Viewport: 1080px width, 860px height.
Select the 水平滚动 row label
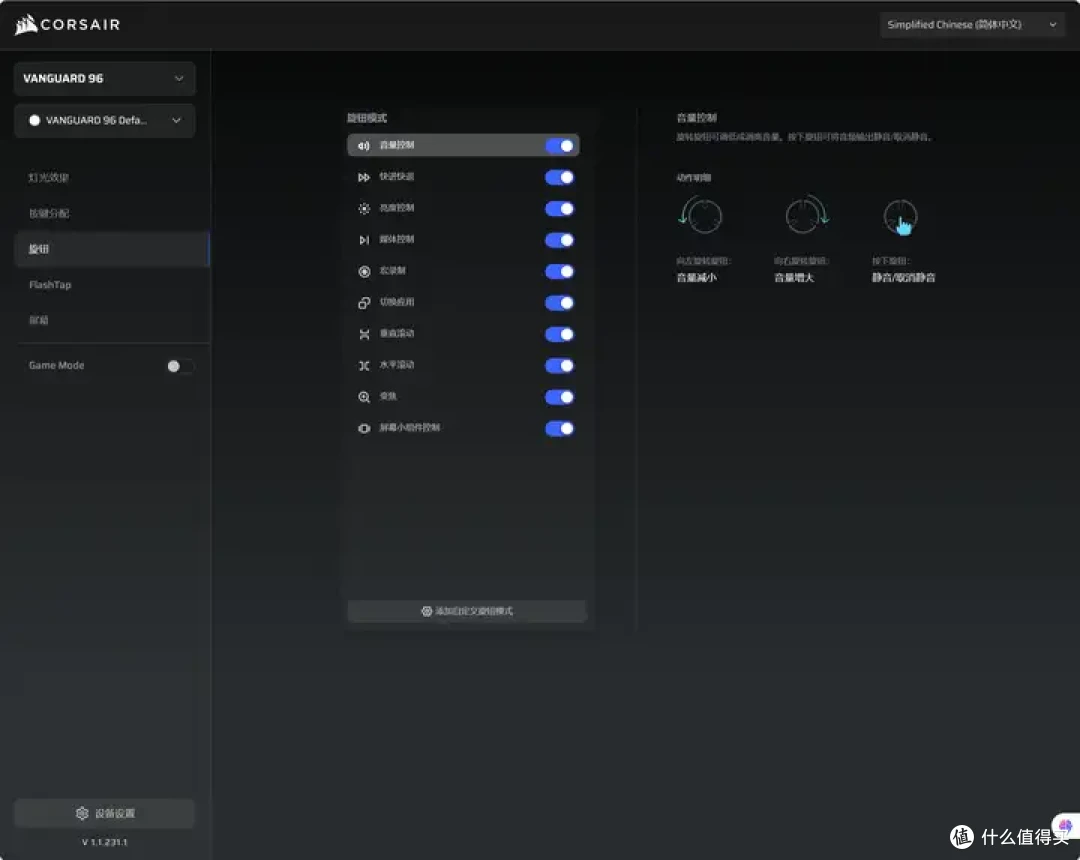click(x=397, y=365)
